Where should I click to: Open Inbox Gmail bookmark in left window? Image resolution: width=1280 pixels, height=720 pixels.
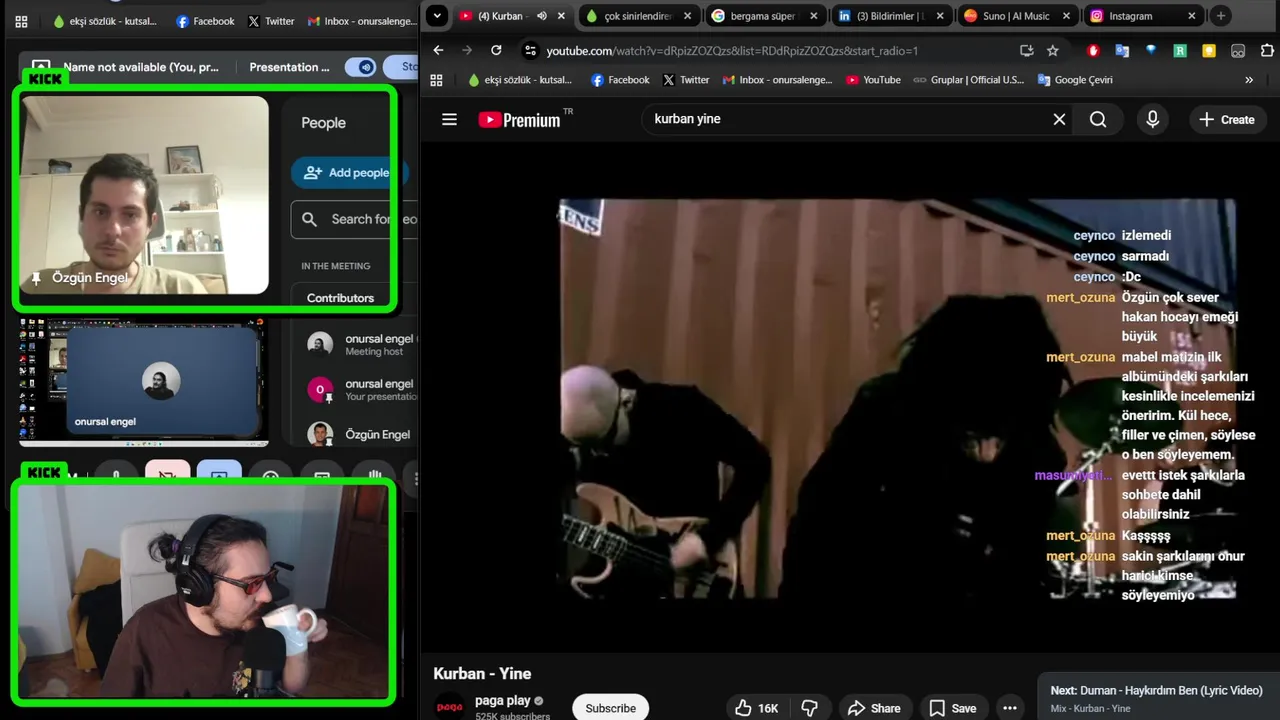[x=362, y=21]
